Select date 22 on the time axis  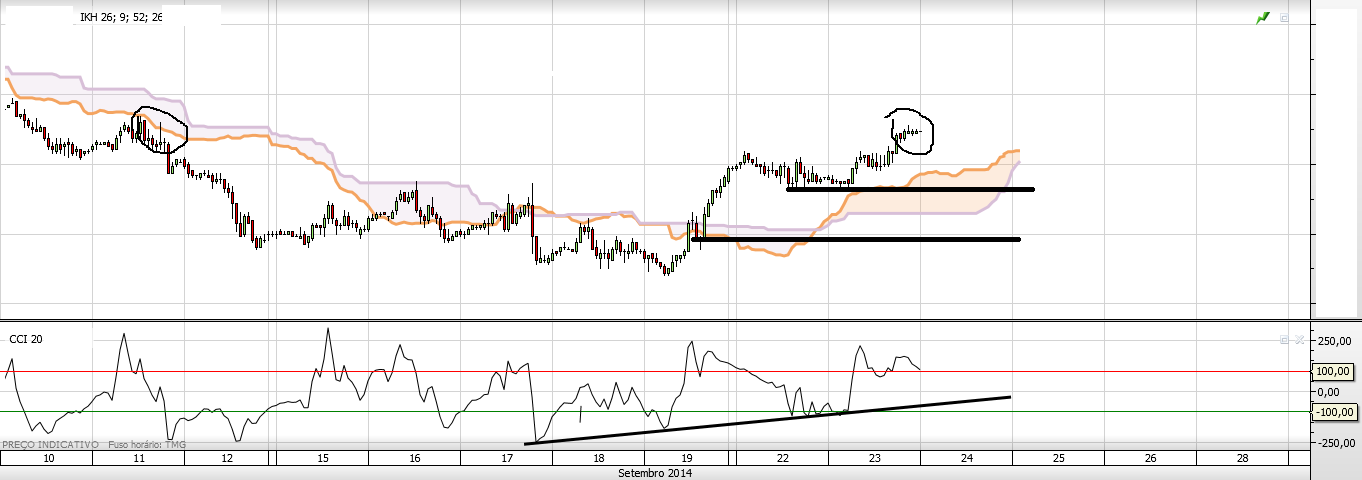(782, 458)
